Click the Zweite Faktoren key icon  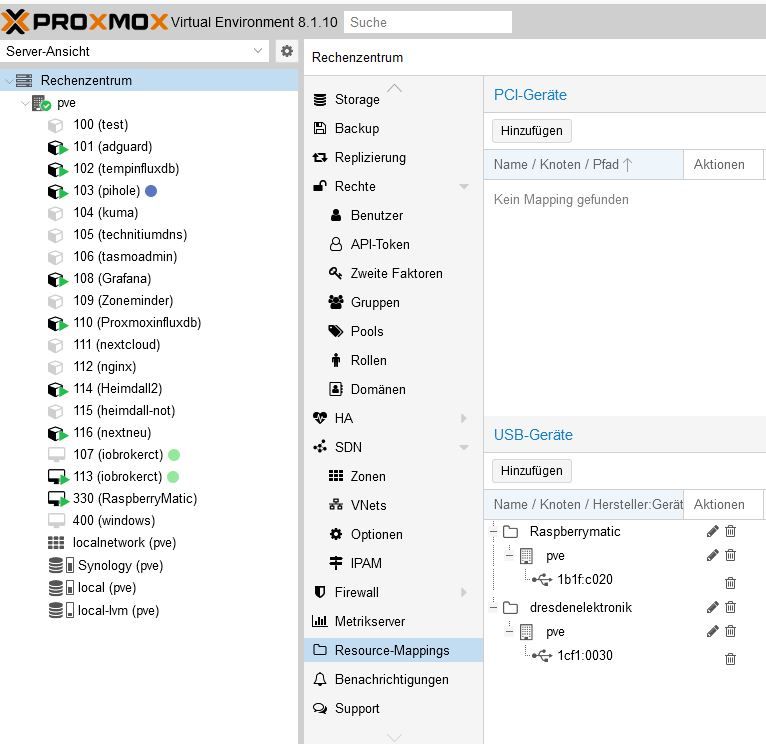(x=335, y=273)
